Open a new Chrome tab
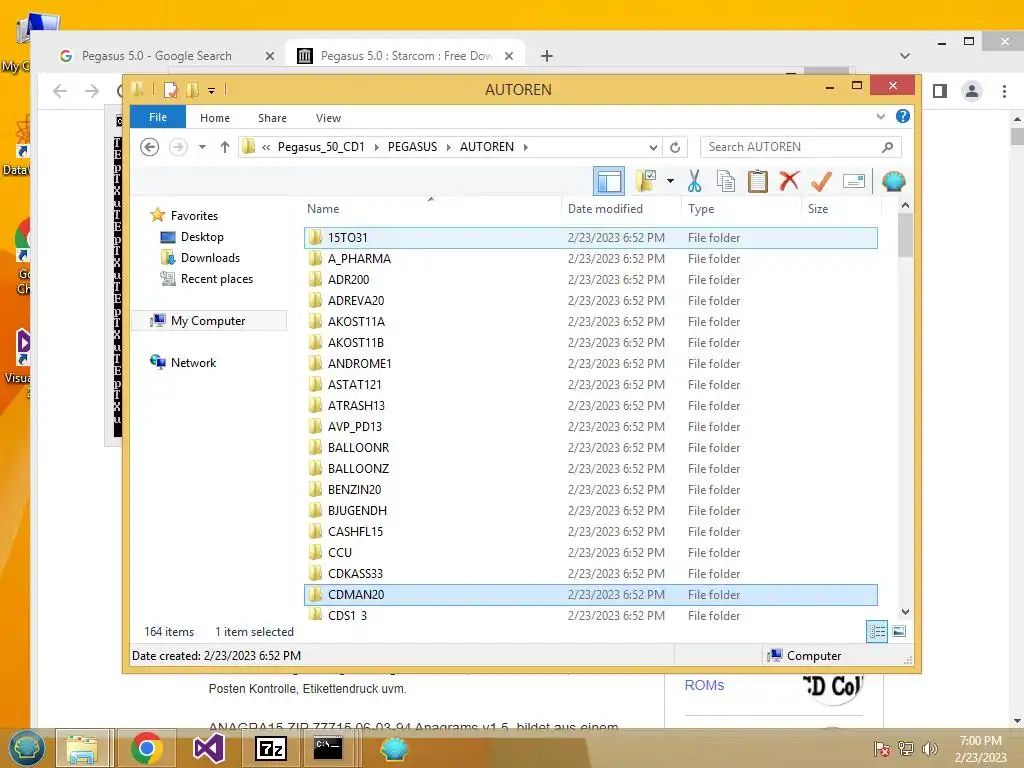Image resolution: width=1024 pixels, height=768 pixels. (x=547, y=56)
